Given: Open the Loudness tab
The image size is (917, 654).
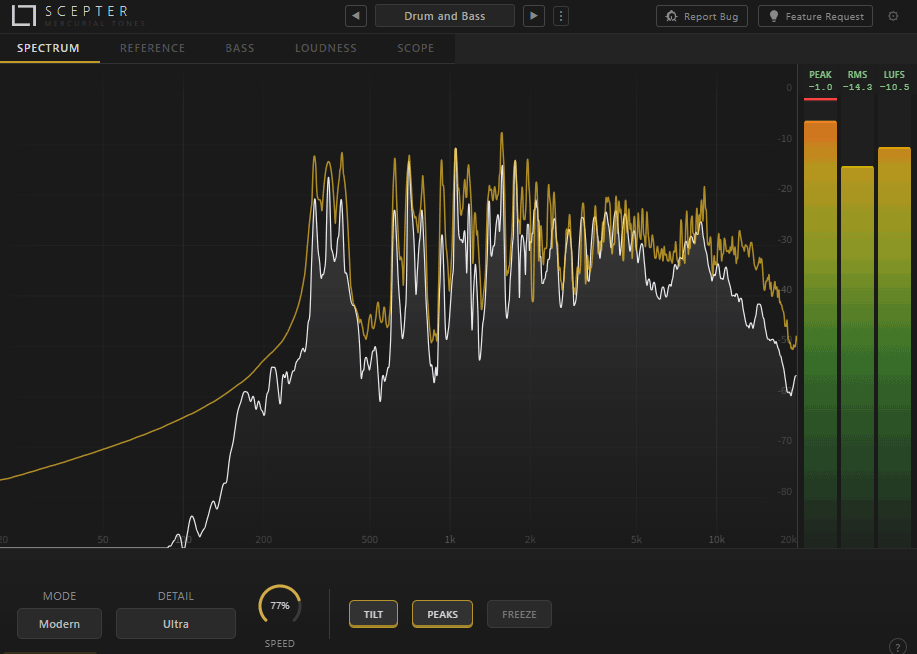Looking at the screenshot, I should click(x=325, y=48).
